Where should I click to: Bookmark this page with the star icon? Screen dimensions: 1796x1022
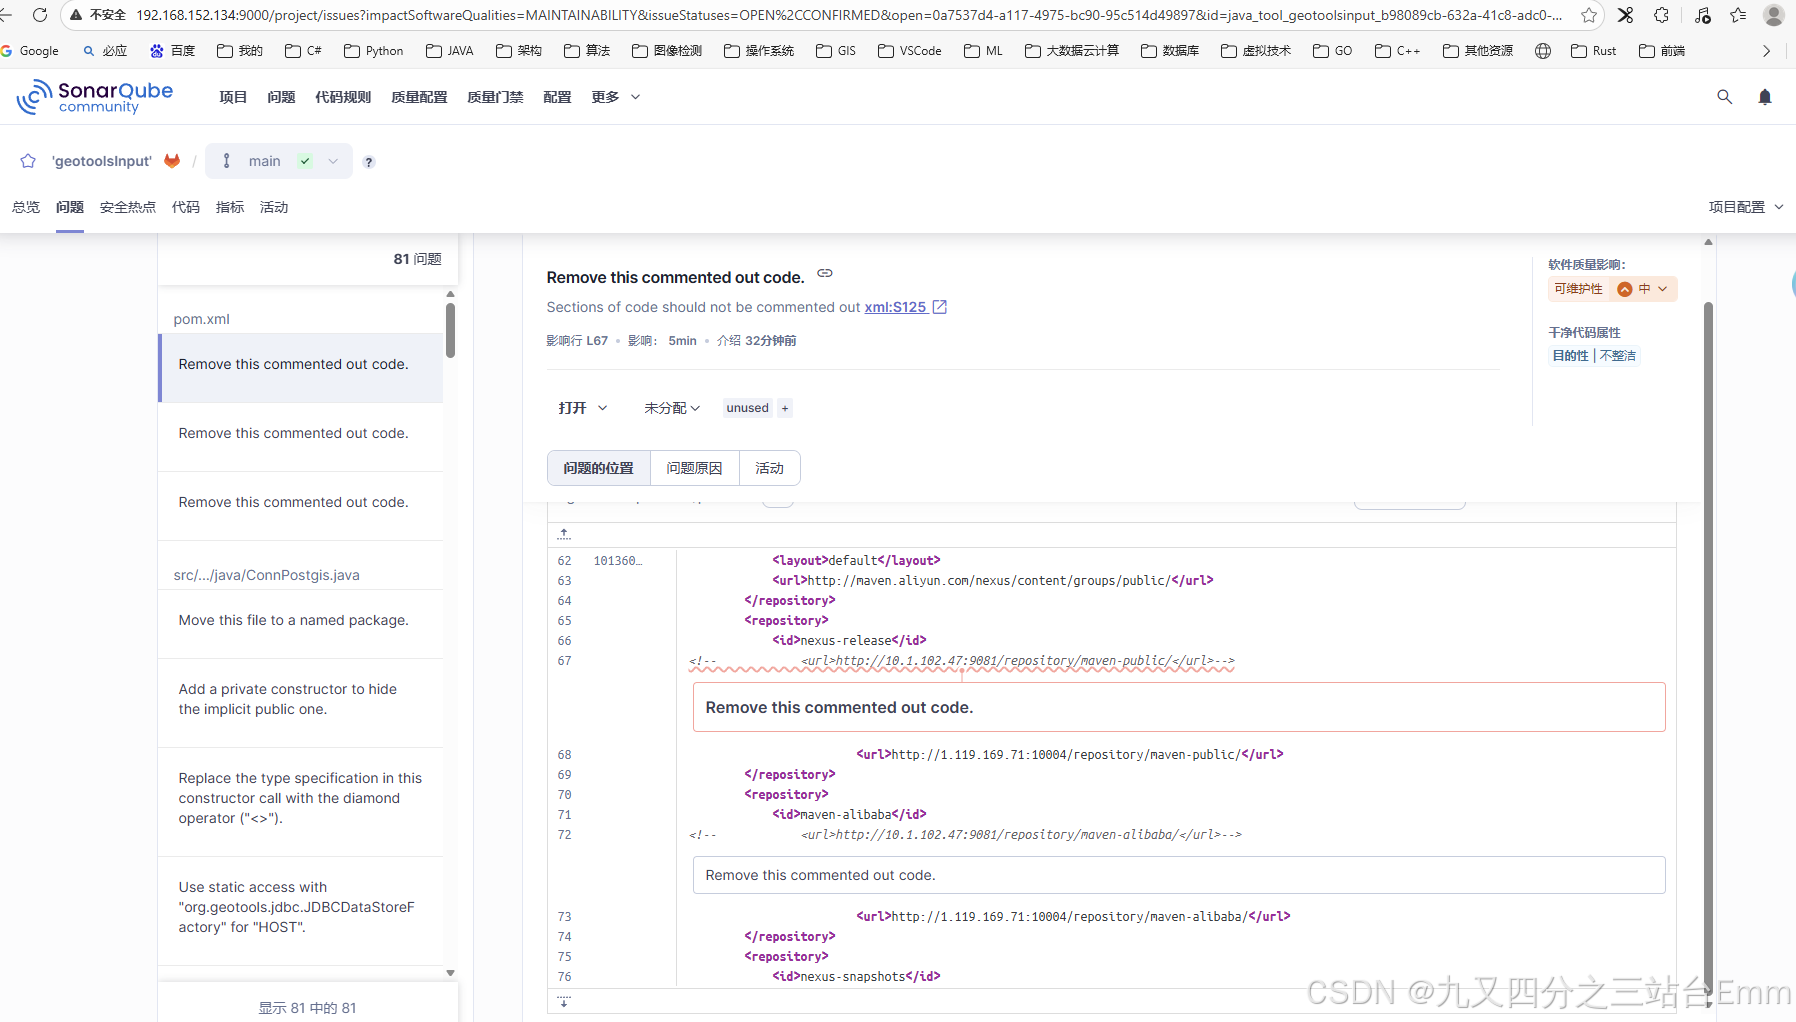click(x=1588, y=15)
